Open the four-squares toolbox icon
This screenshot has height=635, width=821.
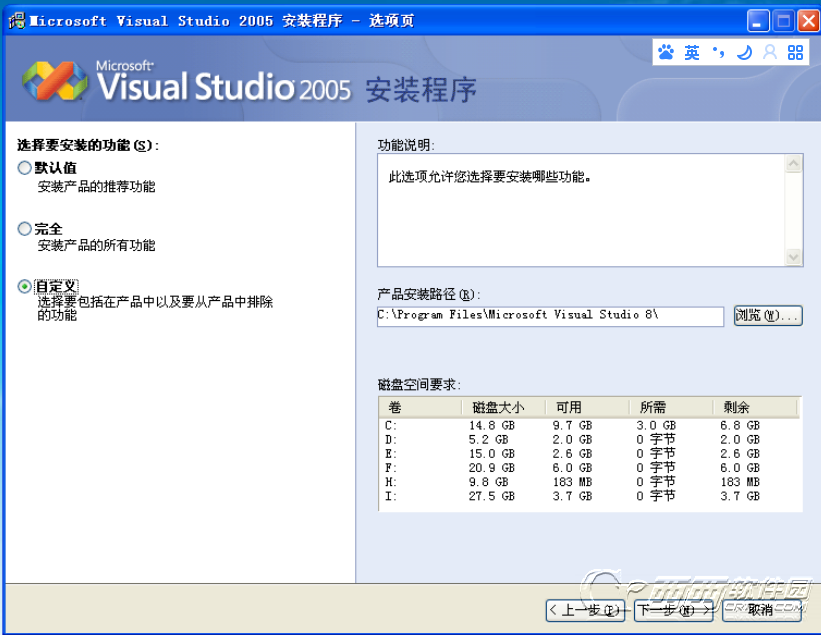796,53
